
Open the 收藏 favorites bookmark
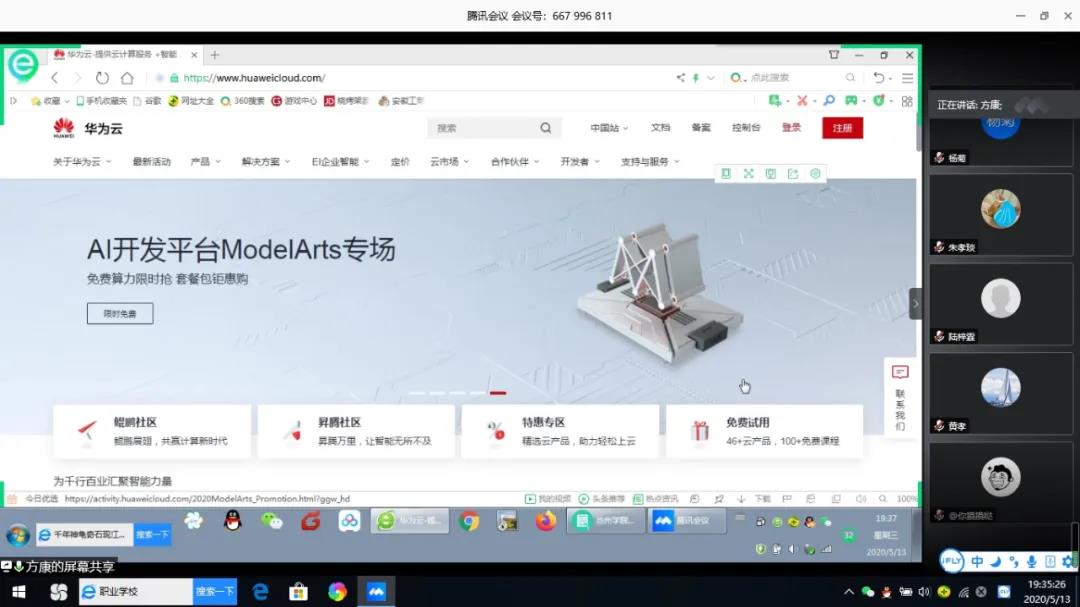[50, 101]
